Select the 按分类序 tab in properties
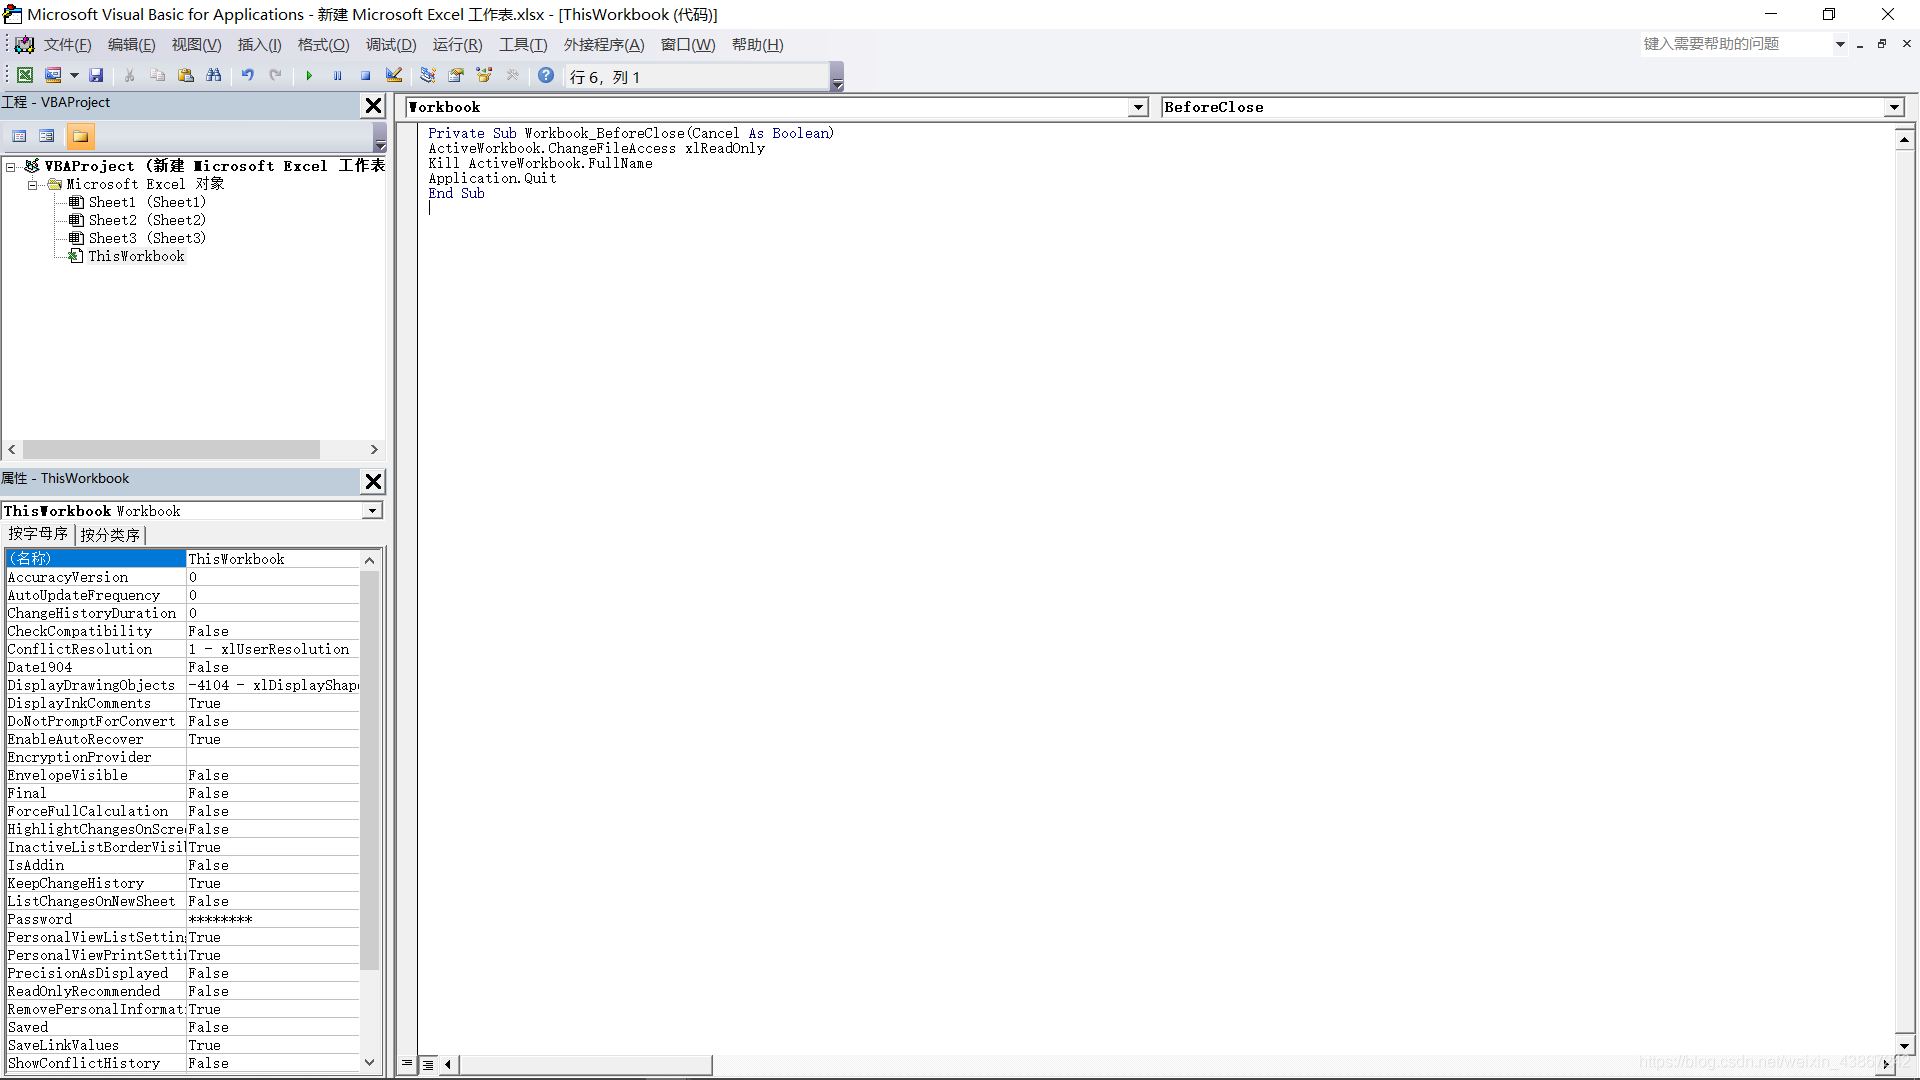Screen dimensions: 1920x1080 click(109, 534)
